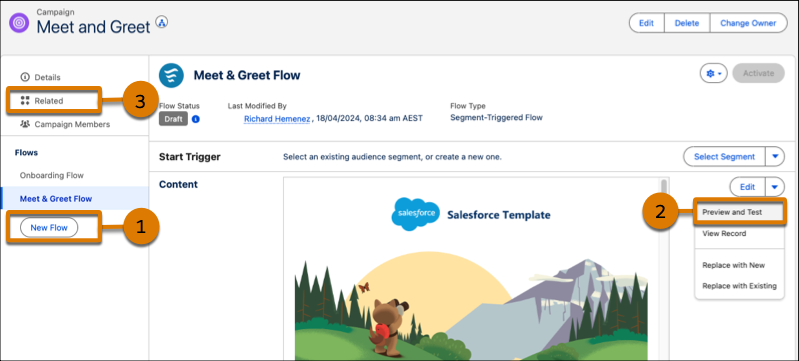Image resolution: width=799 pixels, height=361 pixels.
Task: Click the campaign hierarchy icon beside title
Action: [x=162, y=22]
